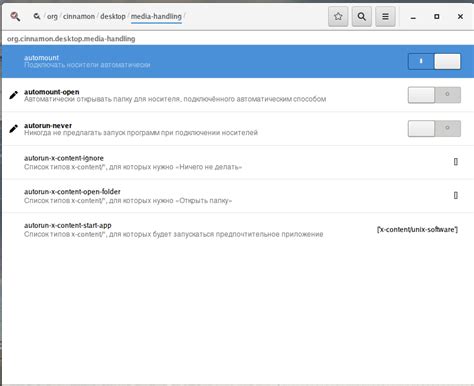474x386 pixels.
Task: Enable the autorun-never switch
Action: pos(434,129)
